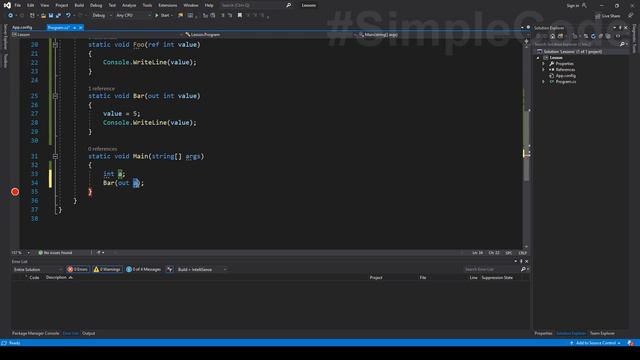Viewport: 640px width, 360px height.
Task: Click the Sign in account icon
Action: coord(584,5)
